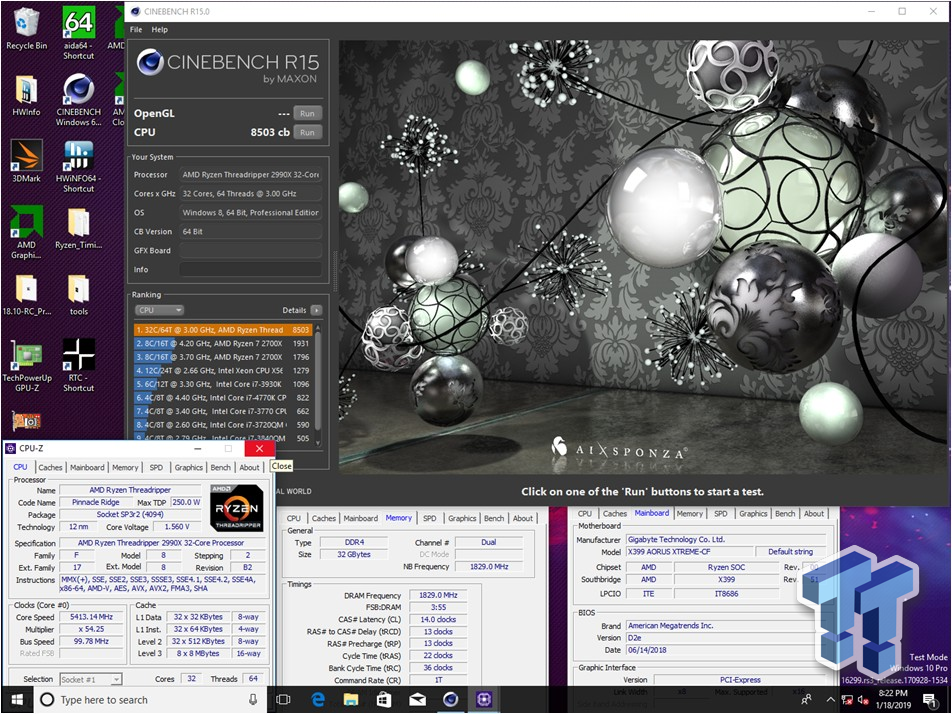Open the CPU ranking type dropdown
Image resolution: width=952 pixels, height=714 pixels.
159,310
